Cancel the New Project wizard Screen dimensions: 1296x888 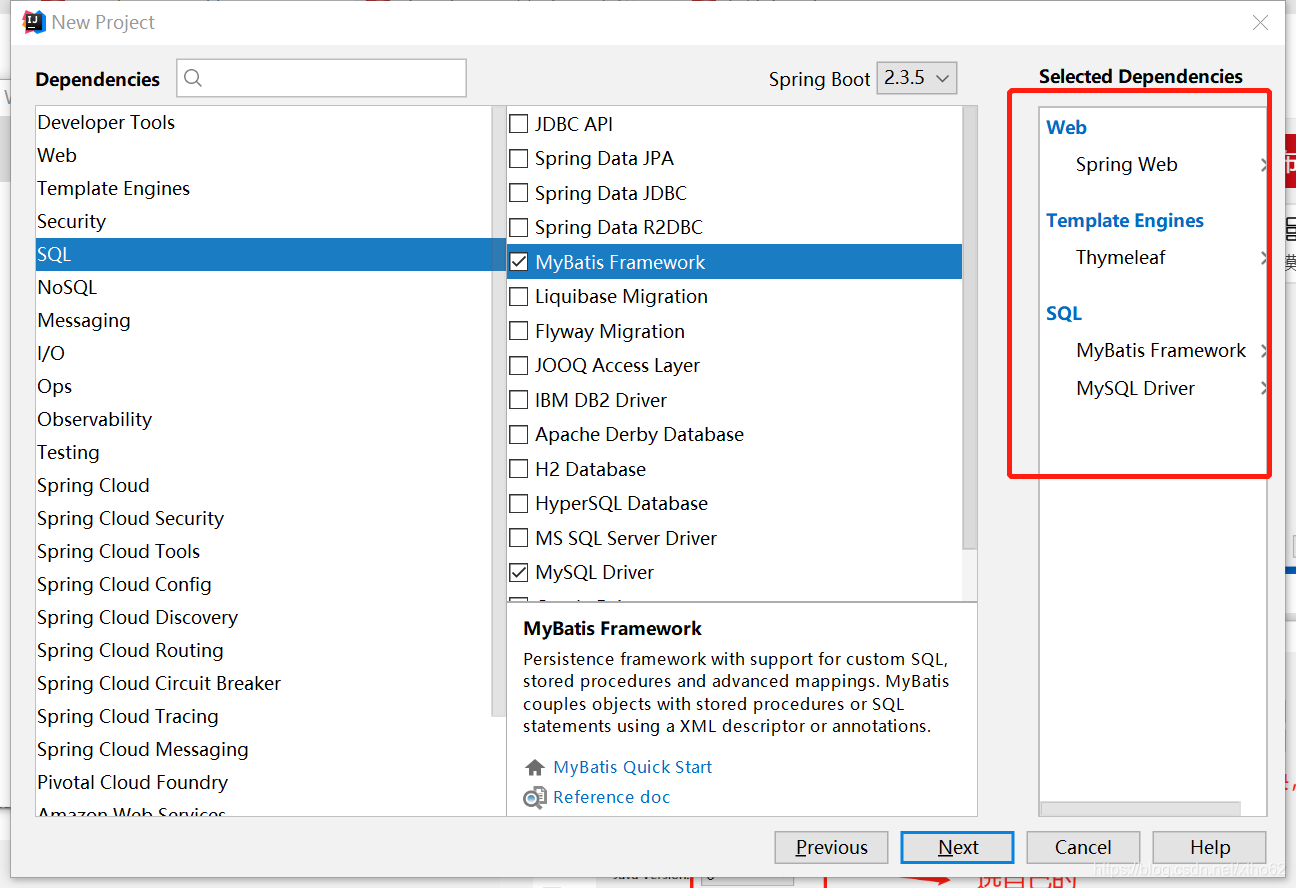(x=1083, y=847)
